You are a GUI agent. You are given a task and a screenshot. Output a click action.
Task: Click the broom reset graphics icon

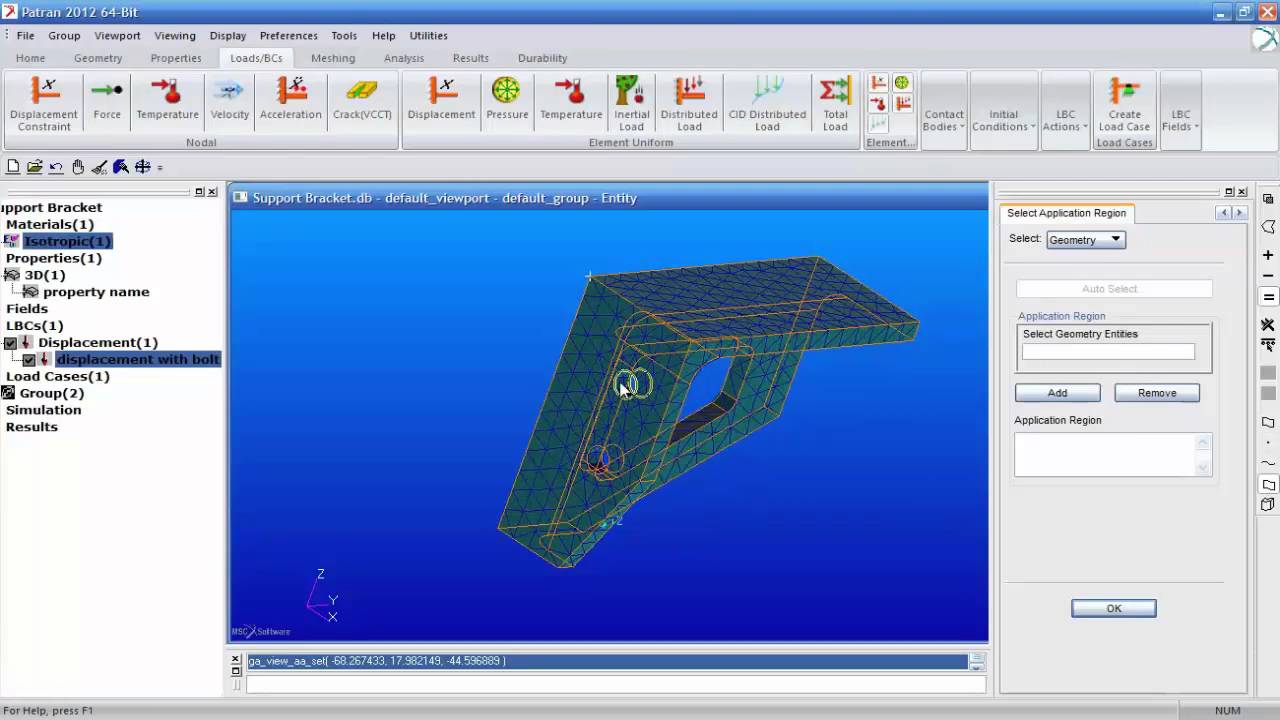99,167
